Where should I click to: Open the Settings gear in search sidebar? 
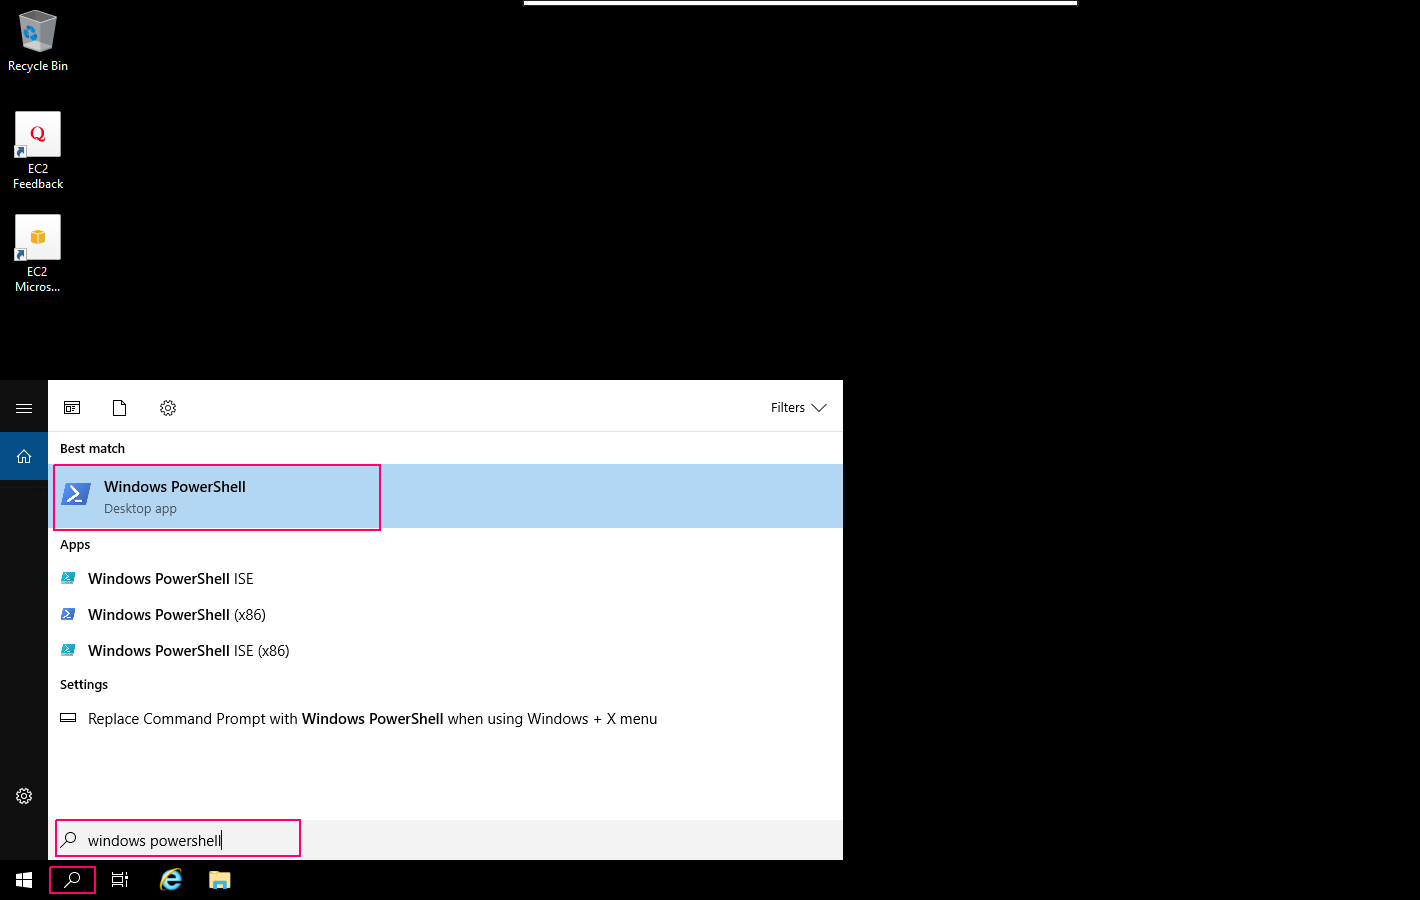pos(24,796)
